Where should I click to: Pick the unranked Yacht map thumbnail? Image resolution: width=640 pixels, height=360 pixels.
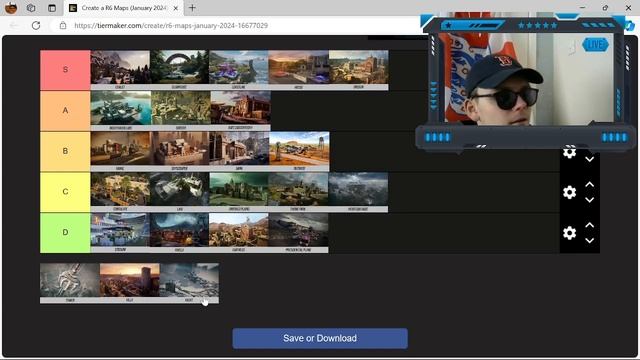(189, 283)
